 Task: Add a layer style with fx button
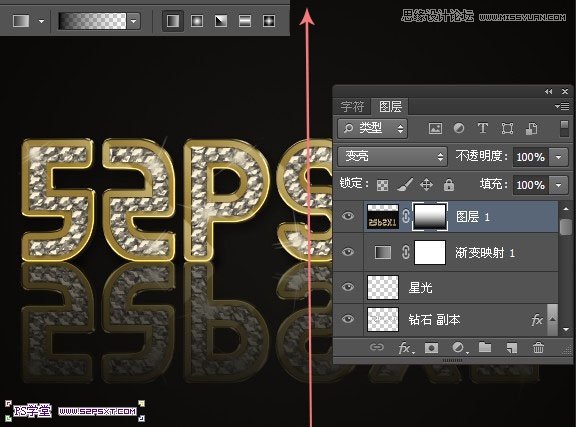tap(406, 348)
